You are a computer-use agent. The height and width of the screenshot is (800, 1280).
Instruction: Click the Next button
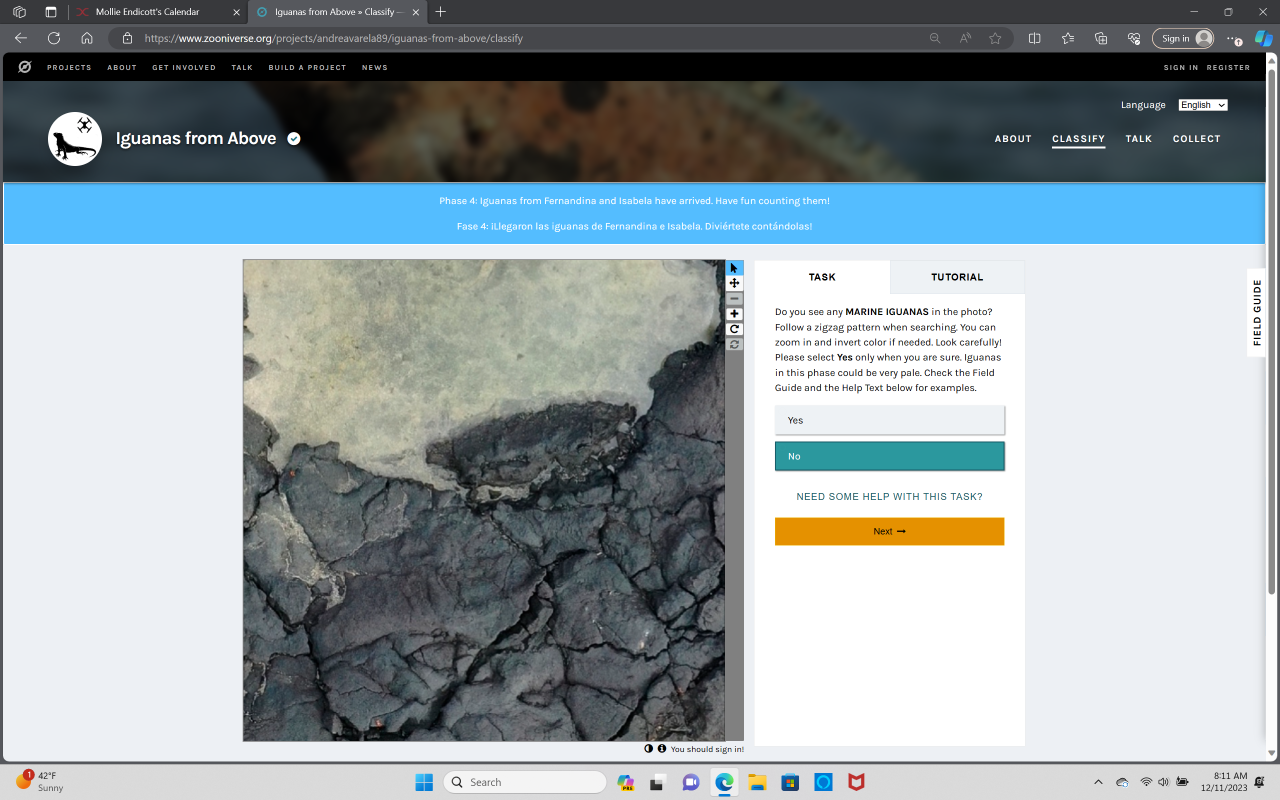point(889,531)
